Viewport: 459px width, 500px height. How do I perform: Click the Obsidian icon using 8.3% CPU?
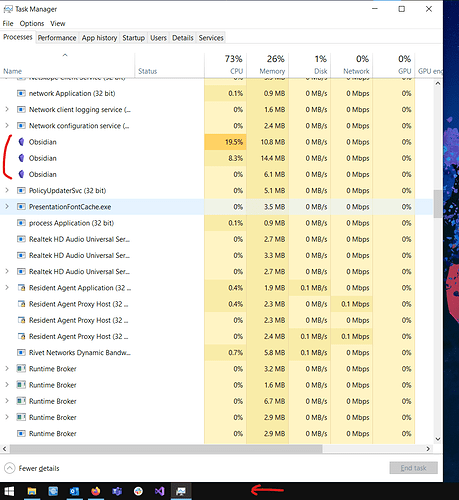(21, 158)
